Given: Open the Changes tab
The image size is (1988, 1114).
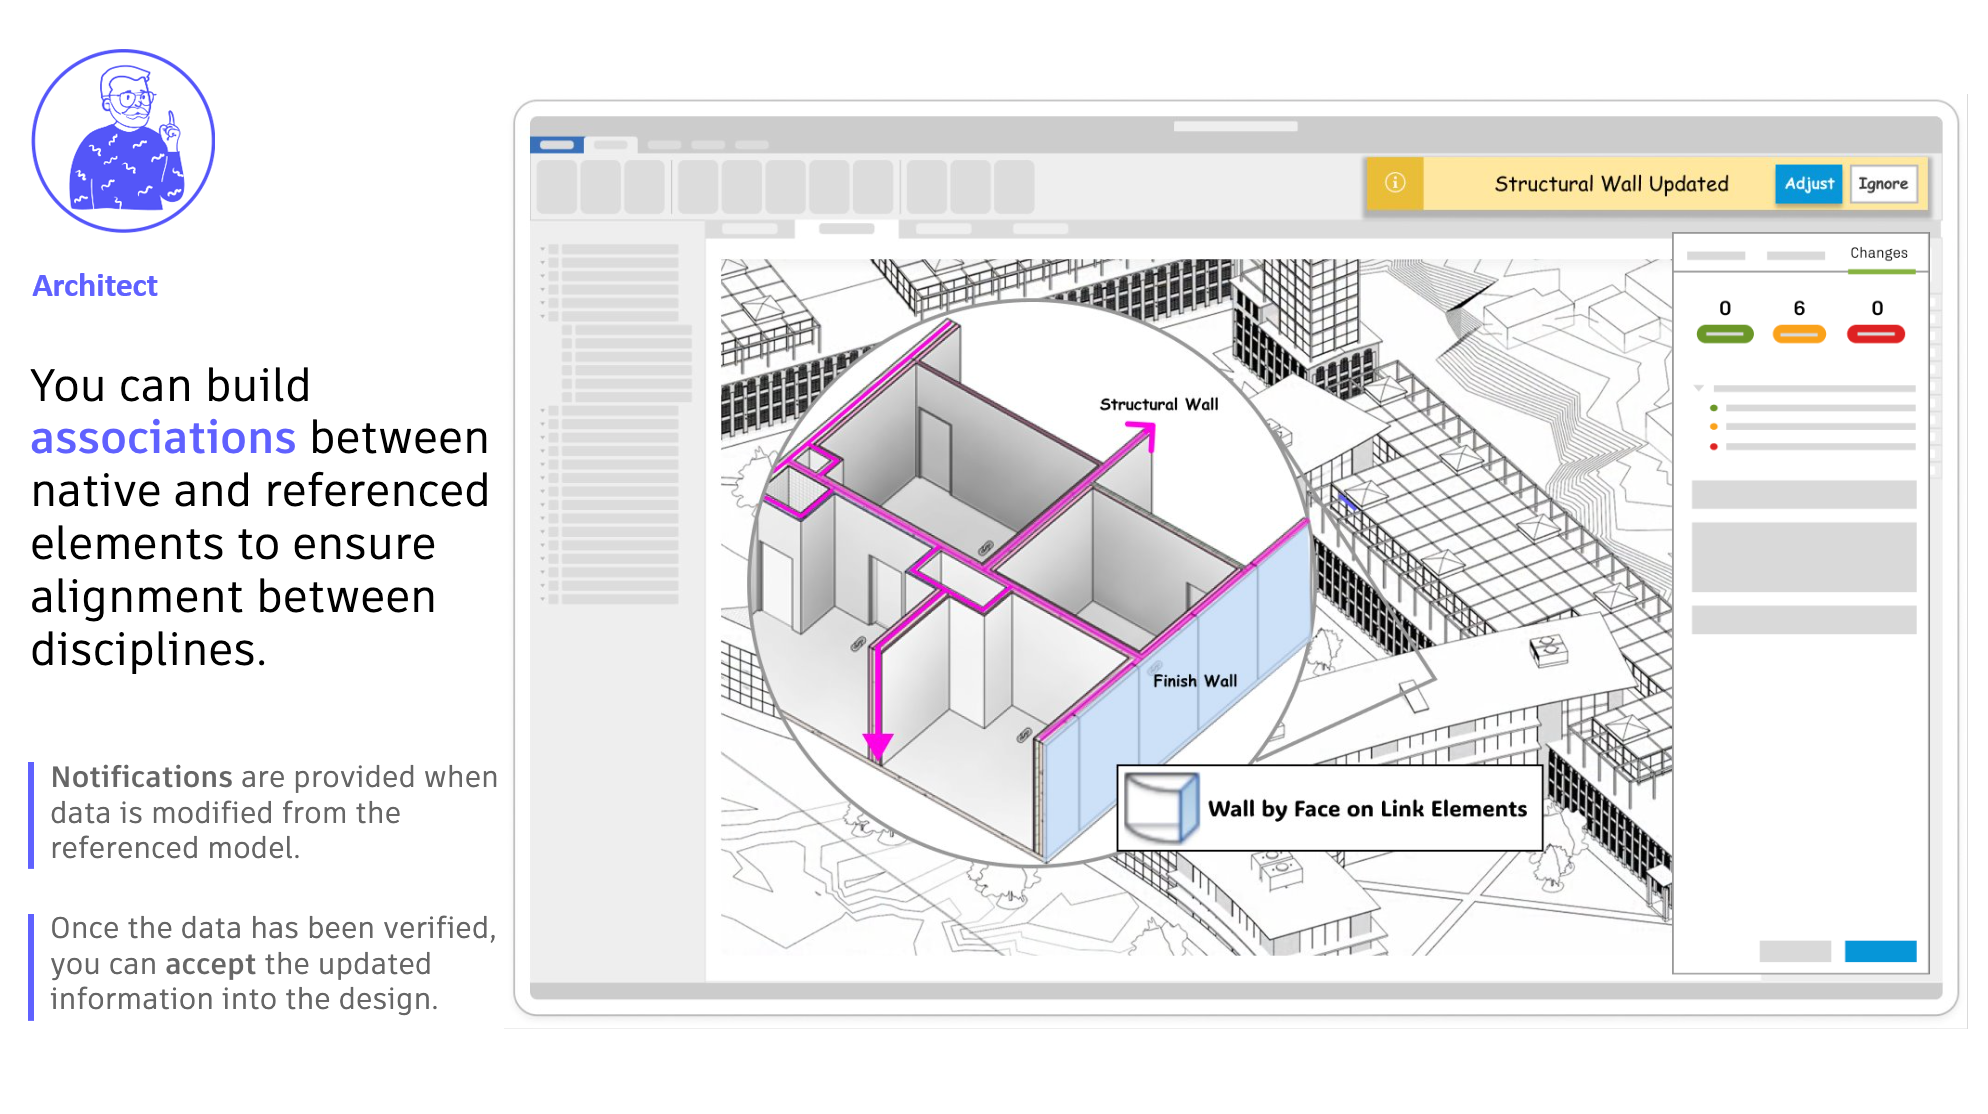Looking at the screenshot, I should (x=1878, y=253).
